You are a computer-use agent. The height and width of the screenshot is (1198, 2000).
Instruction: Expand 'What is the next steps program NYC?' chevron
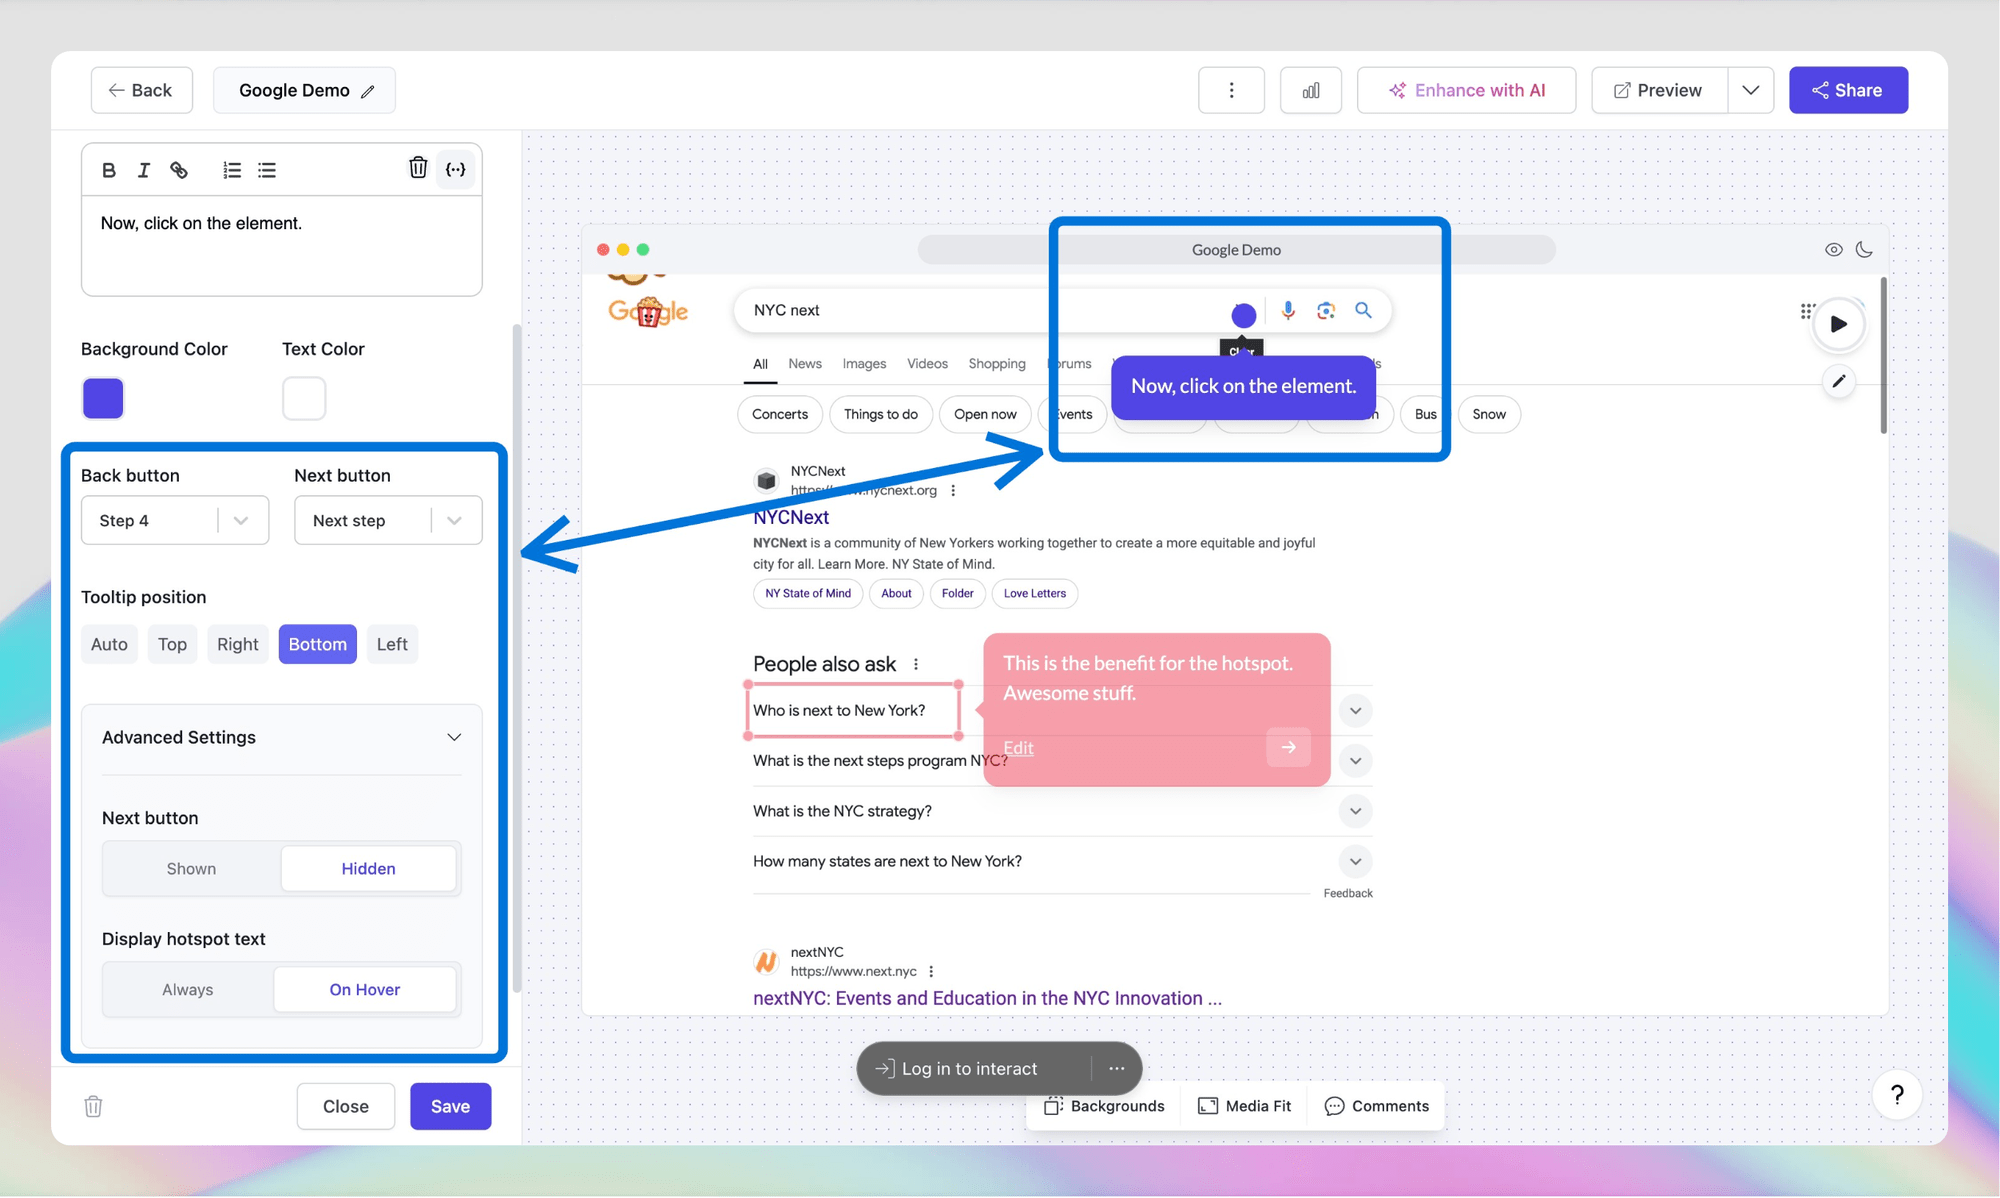point(1355,761)
